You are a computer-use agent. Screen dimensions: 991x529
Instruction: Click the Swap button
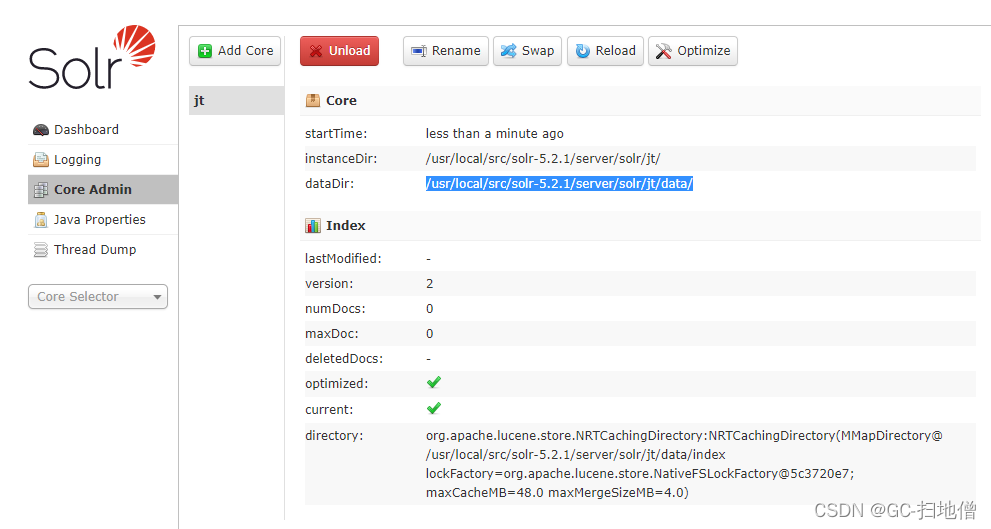(527, 51)
